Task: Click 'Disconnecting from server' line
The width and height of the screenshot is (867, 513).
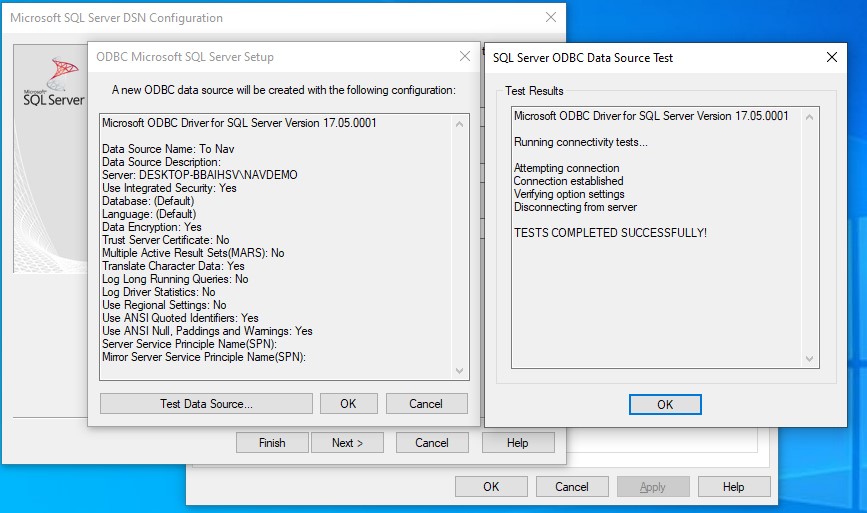Action: pos(576,207)
